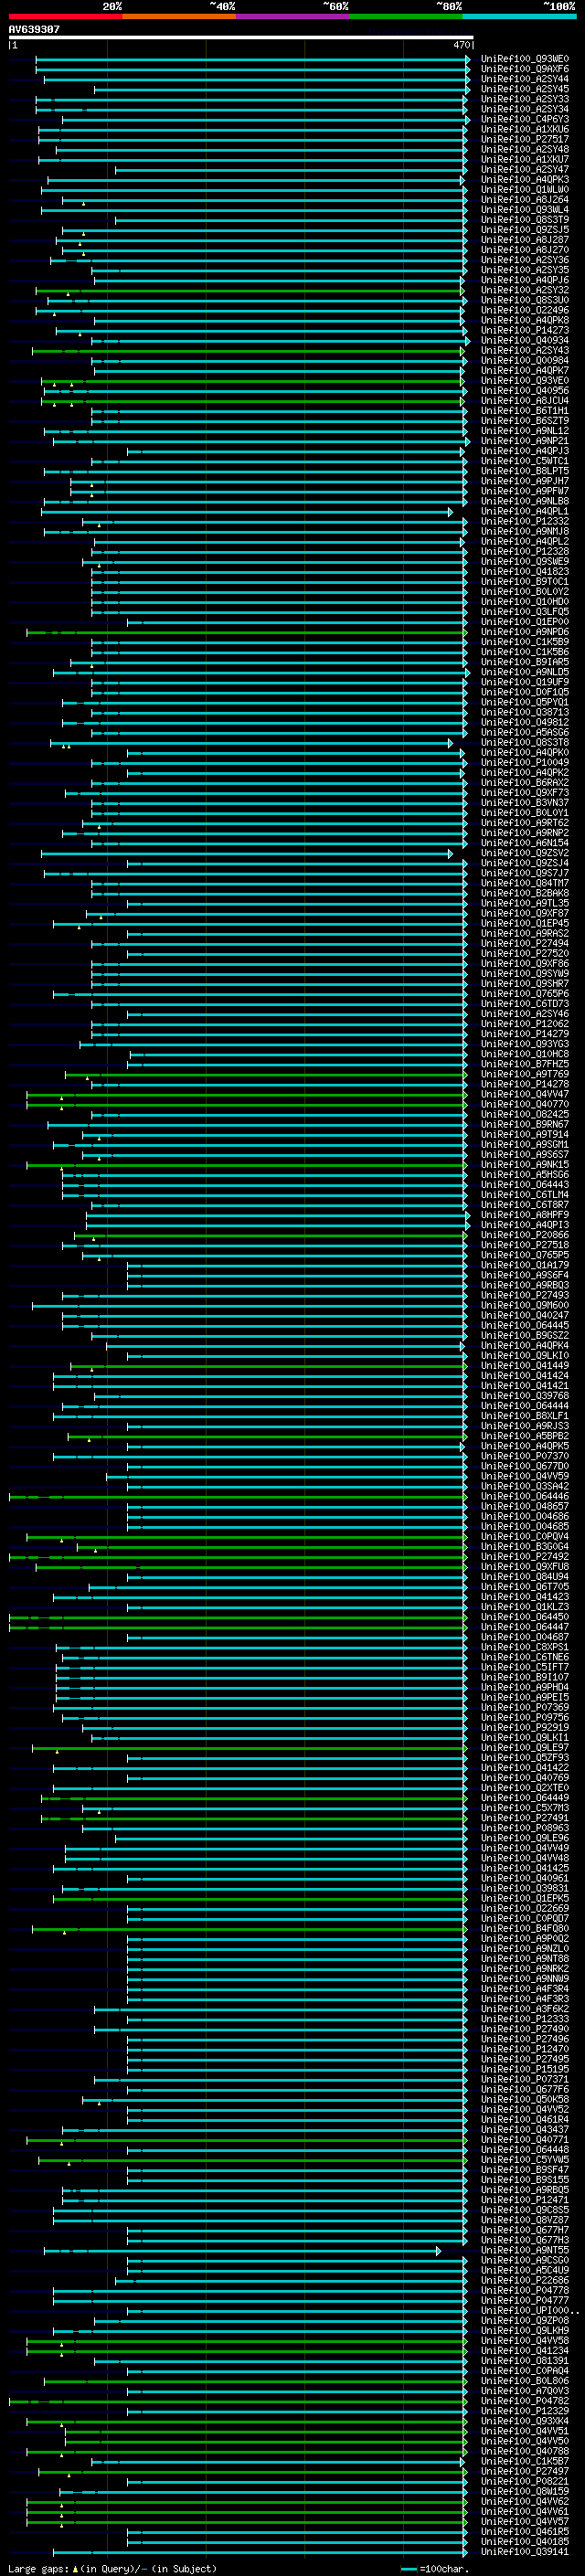
Task: Select the UniRef100_O22496 hit label
Action: coord(525,310)
